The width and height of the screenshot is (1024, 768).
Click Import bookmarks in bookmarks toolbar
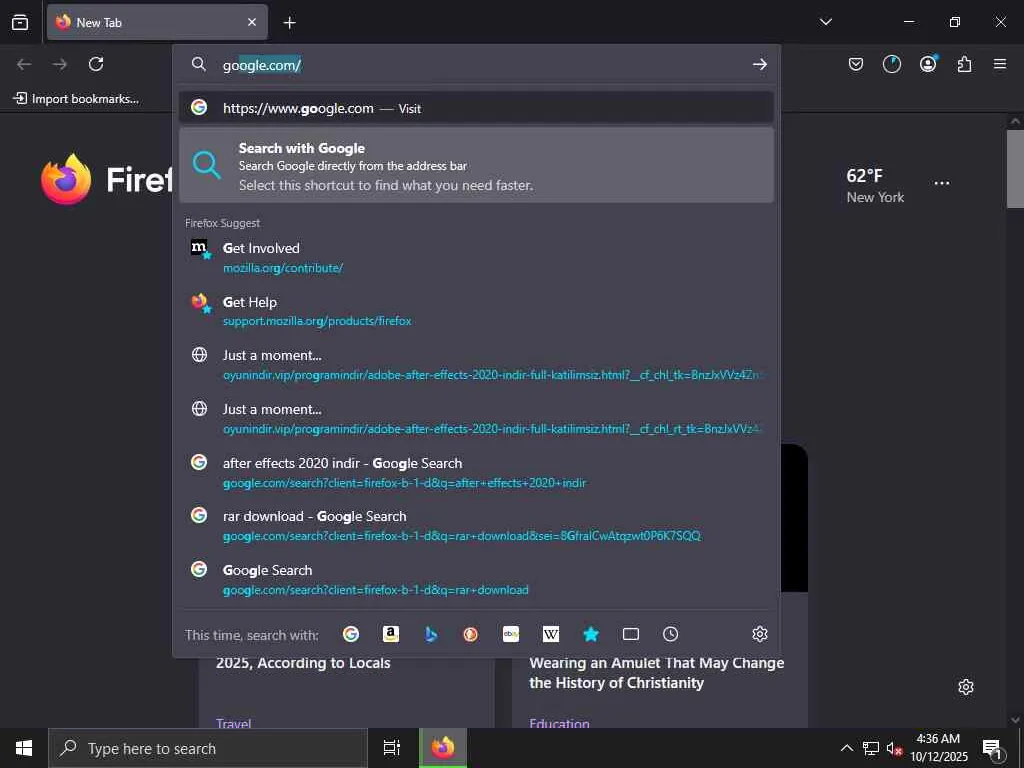click(x=76, y=99)
